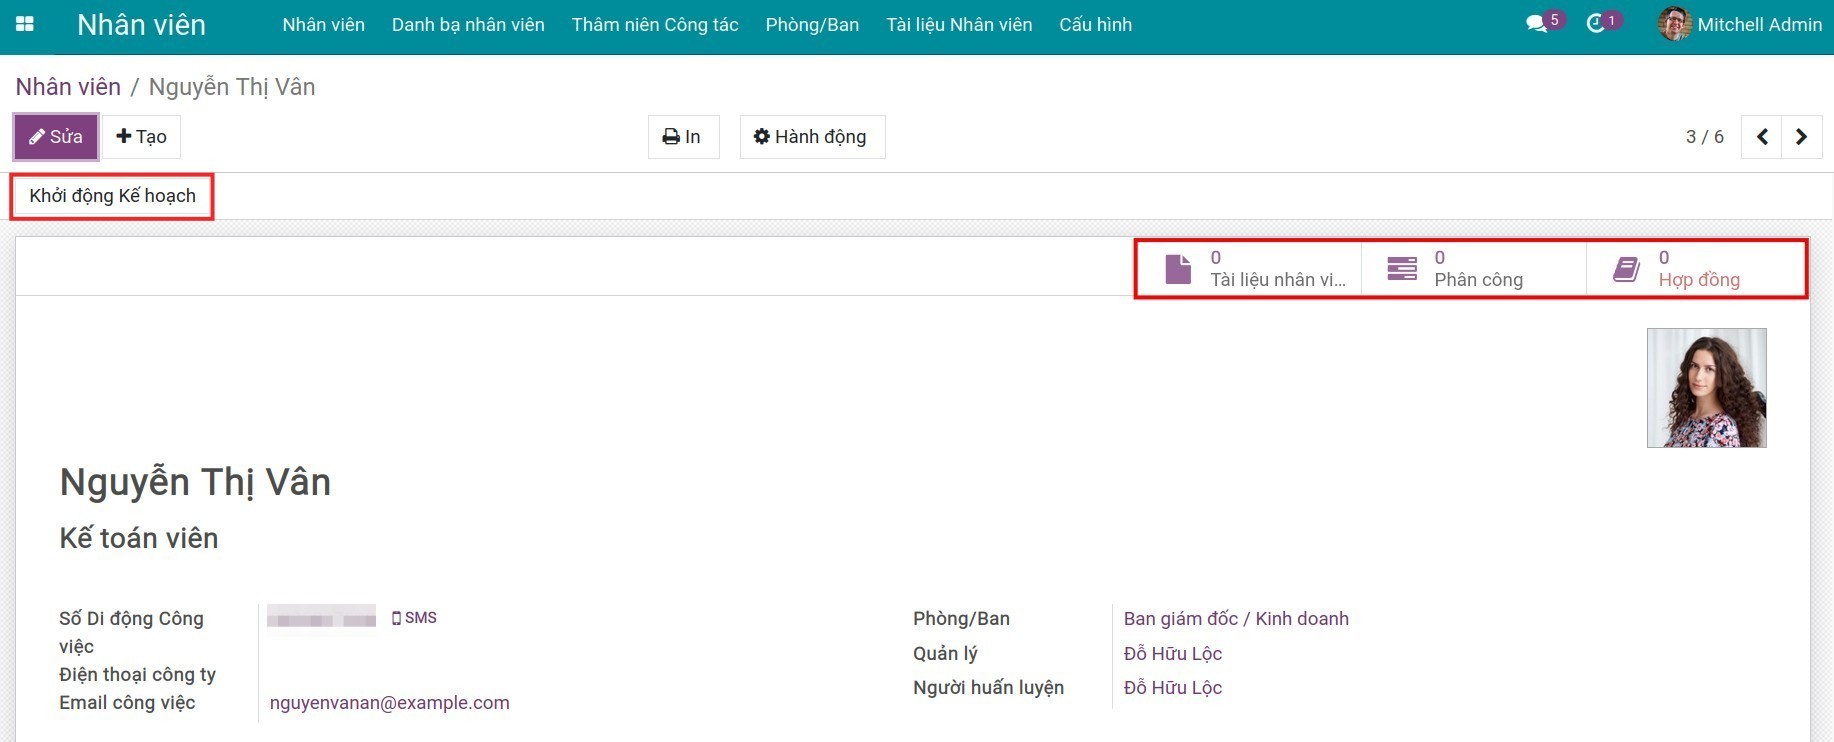Image resolution: width=1834 pixels, height=742 pixels.
Task: Expand the Hành động action dropdown
Action: (811, 137)
